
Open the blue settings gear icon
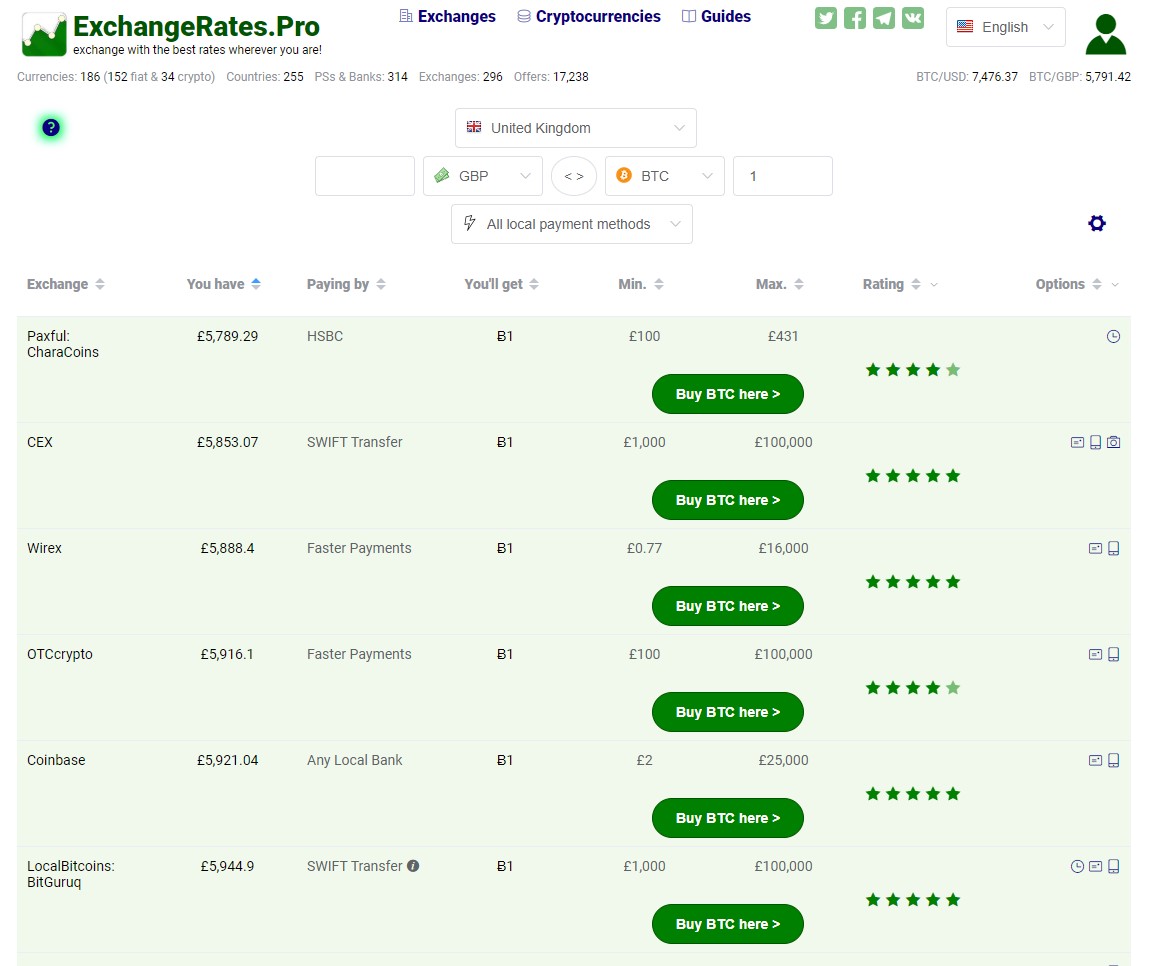pos(1097,224)
